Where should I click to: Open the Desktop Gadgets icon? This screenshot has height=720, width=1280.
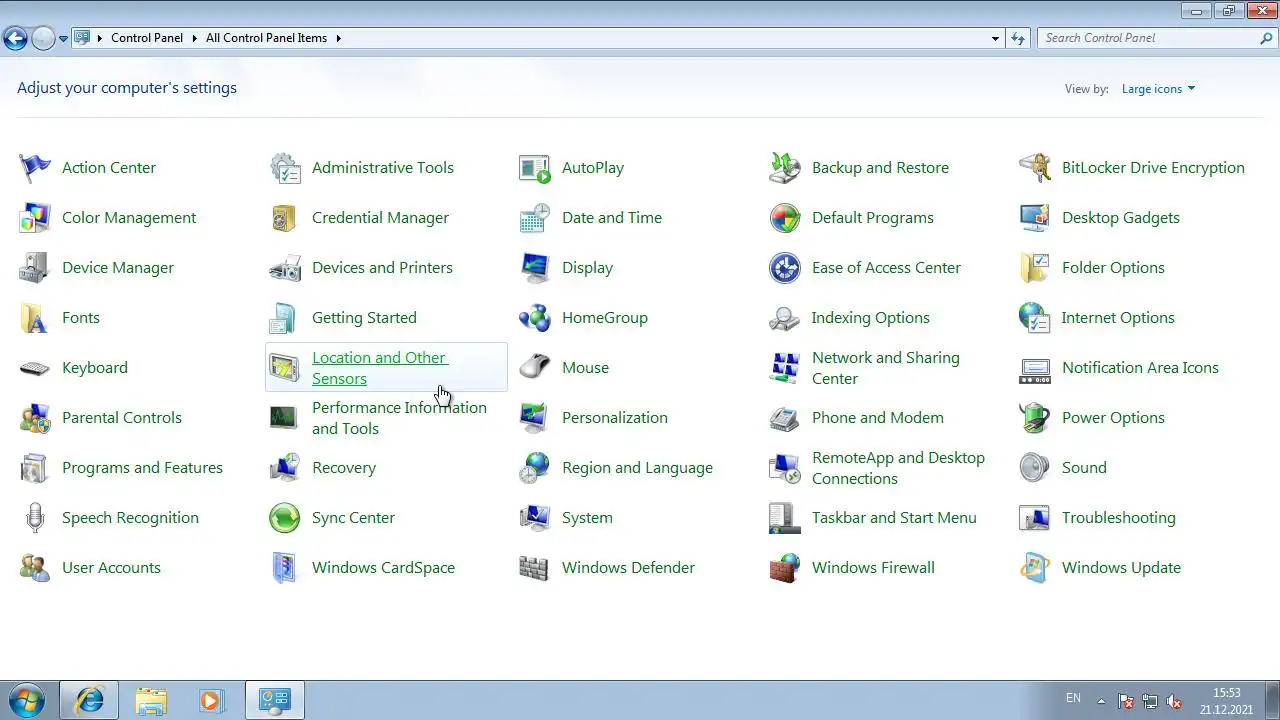(1035, 218)
